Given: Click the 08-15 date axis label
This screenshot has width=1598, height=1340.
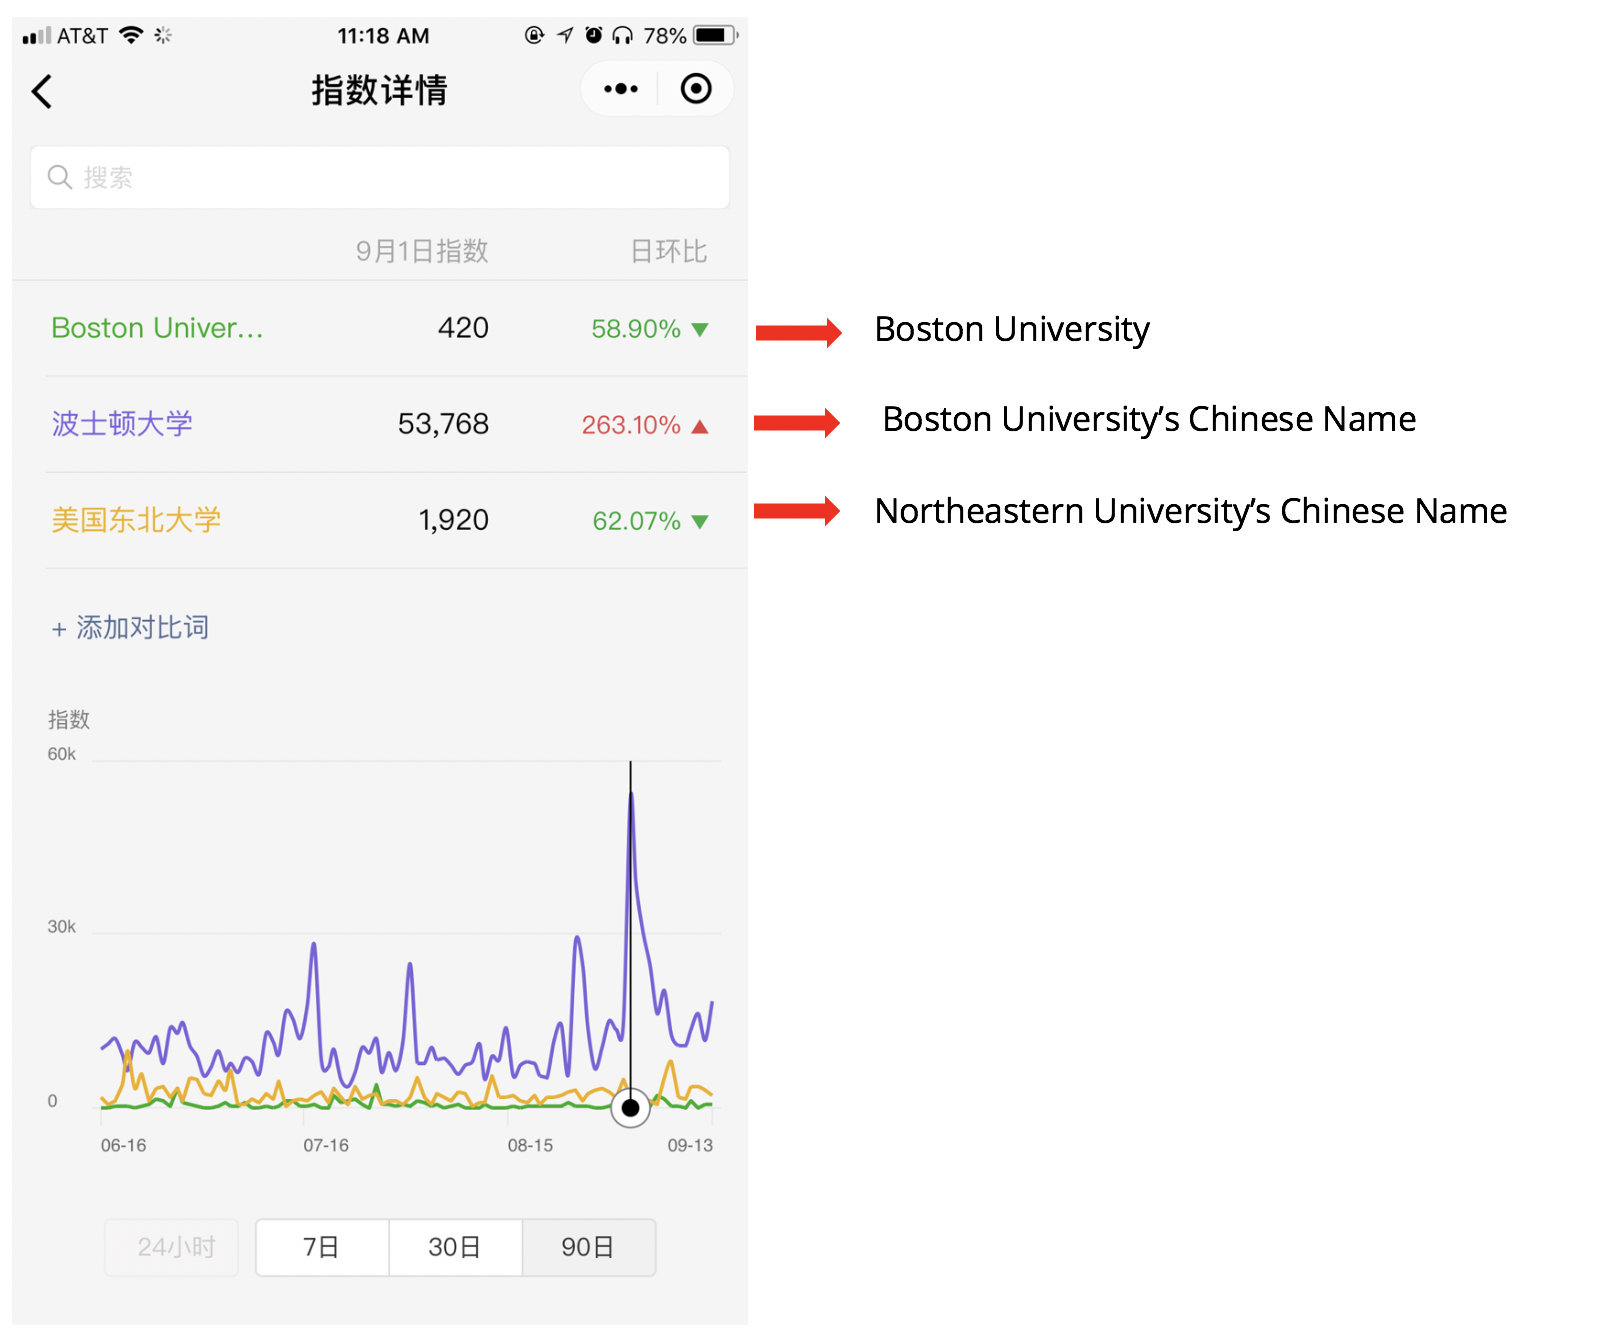Looking at the screenshot, I should [530, 1145].
